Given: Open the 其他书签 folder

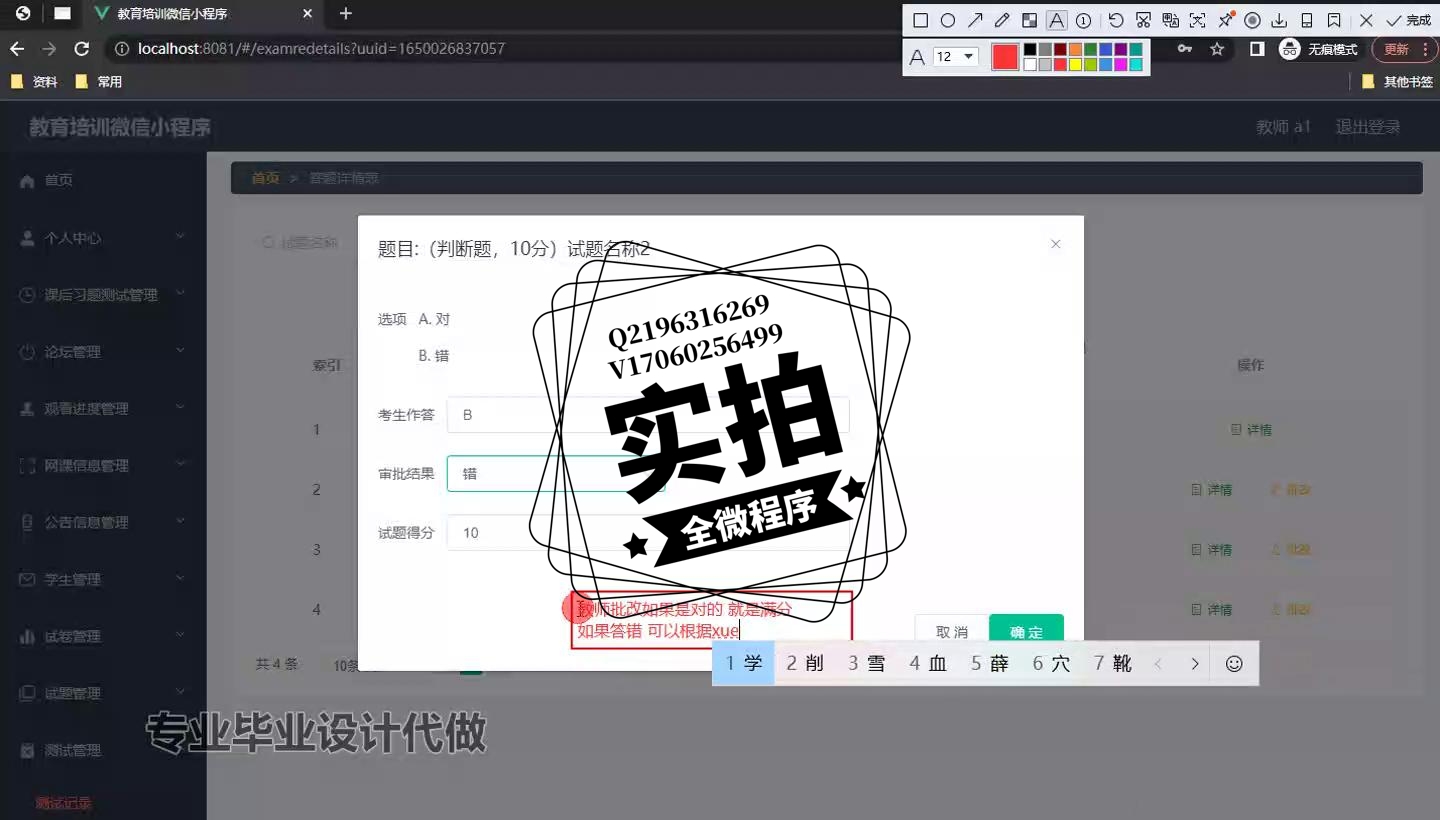Looking at the screenshot, I should [x=1398, y=82].
